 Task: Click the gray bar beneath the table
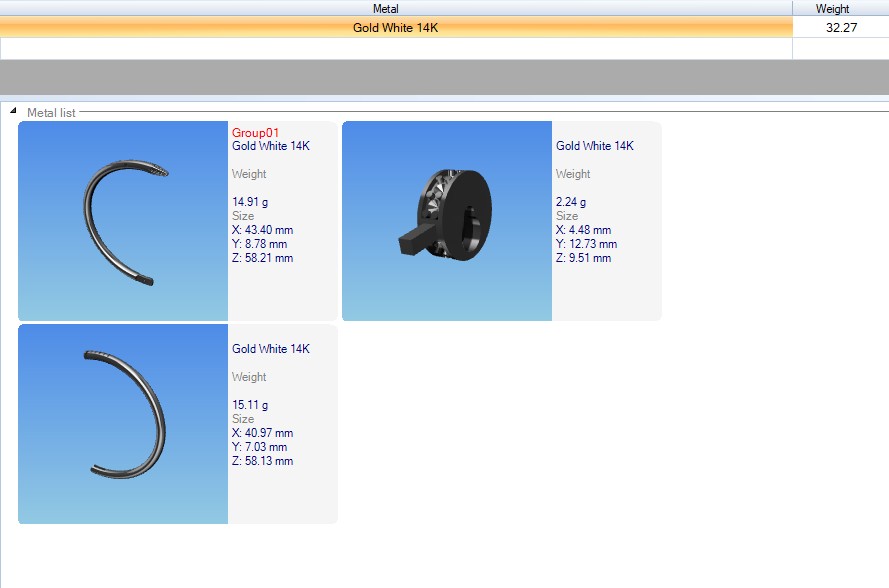444,77
